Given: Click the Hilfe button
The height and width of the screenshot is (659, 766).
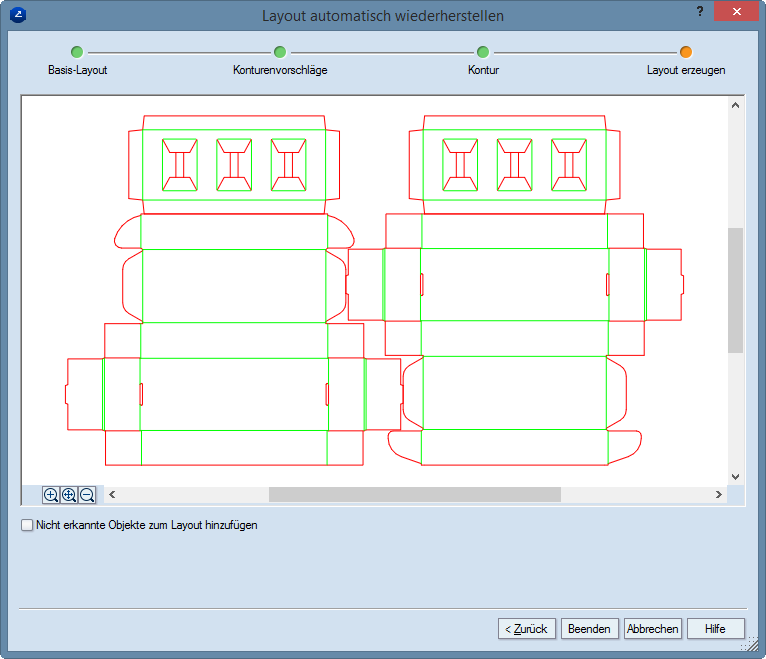Looking at the screenshot, I should click(716, 629).
